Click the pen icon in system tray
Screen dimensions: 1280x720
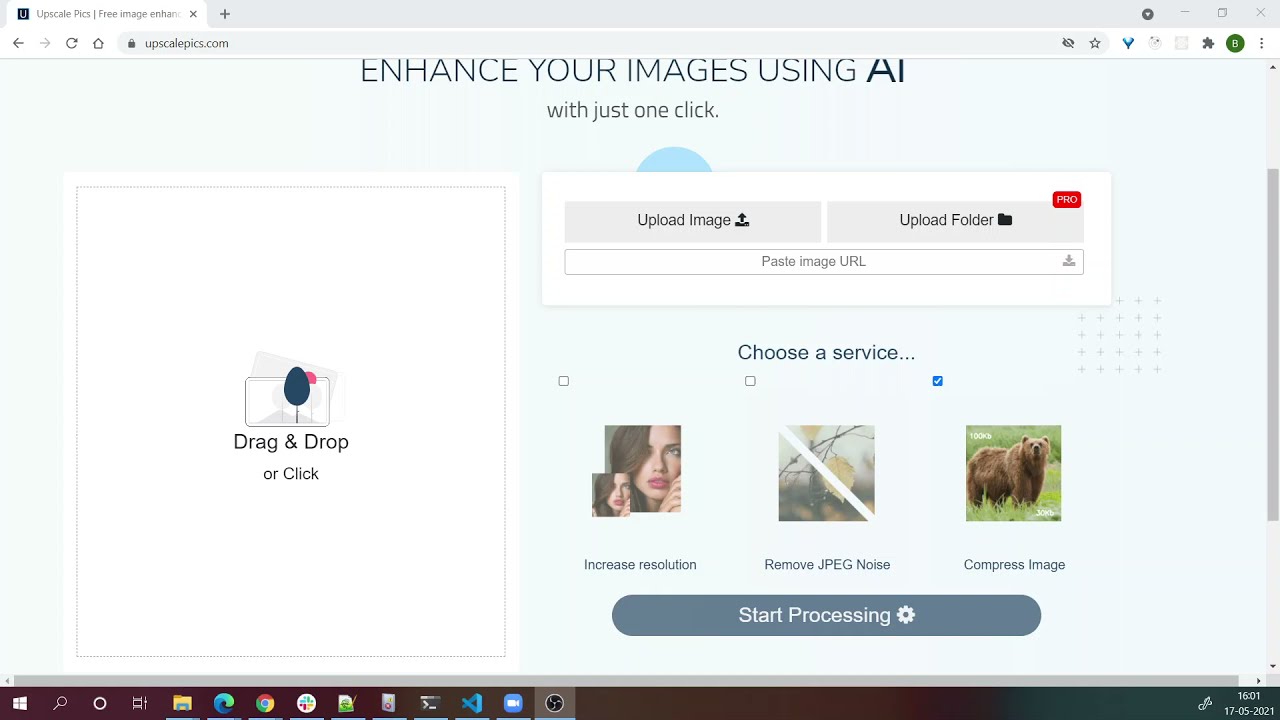coord(1205,703)
